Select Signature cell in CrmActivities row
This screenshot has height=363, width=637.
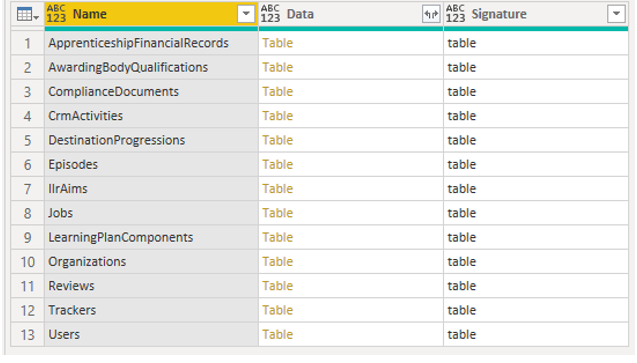536,116
